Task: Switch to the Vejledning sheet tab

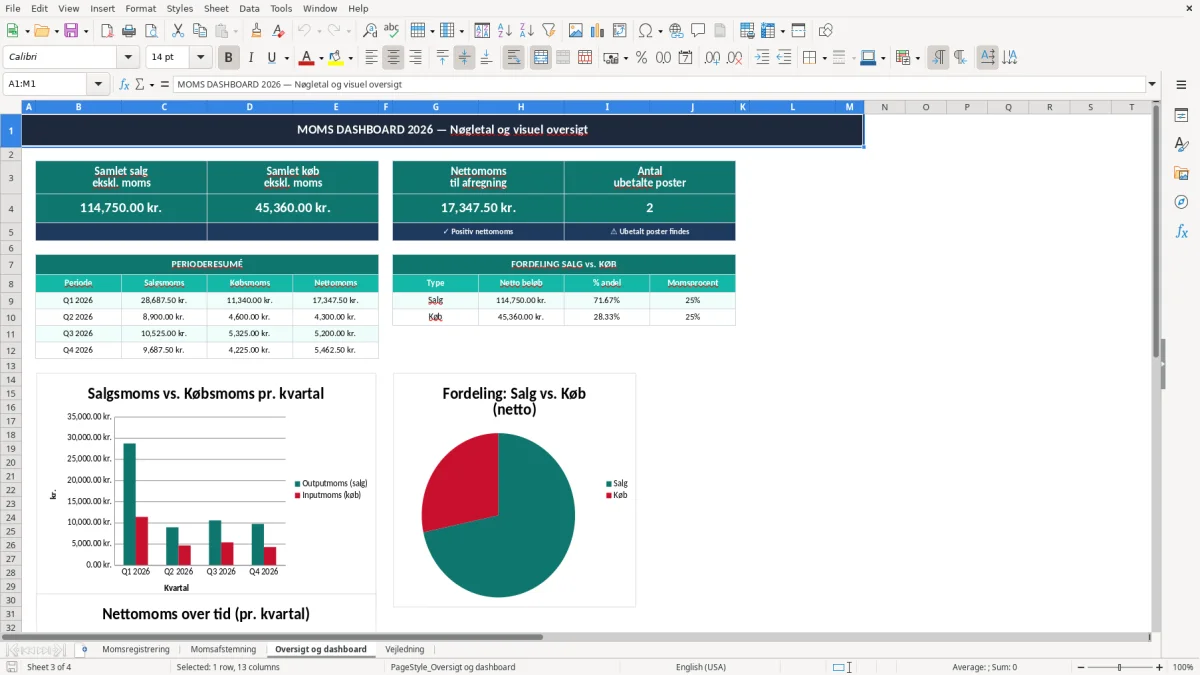Action: click(x=405, y=649)
